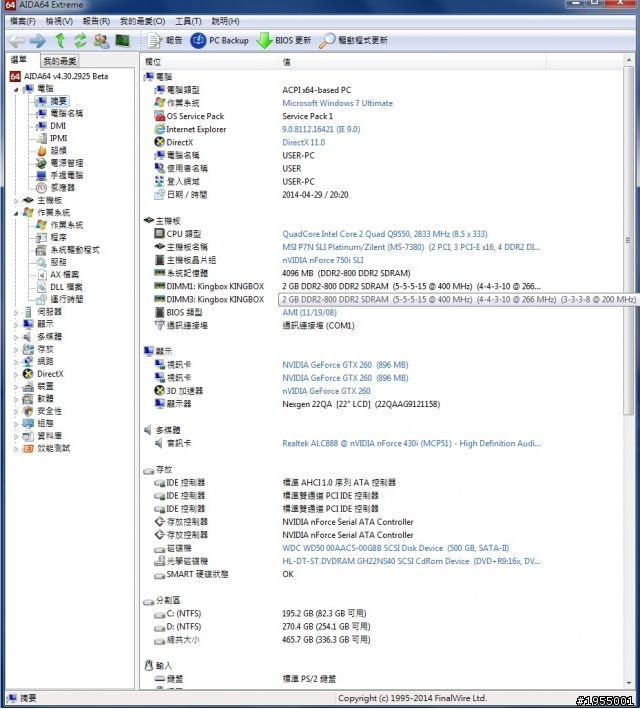This screenshot has width=640, height=709.
Task: Open the MSI P7N SLI Platinum motherboard link
Action: coord(411,247)
